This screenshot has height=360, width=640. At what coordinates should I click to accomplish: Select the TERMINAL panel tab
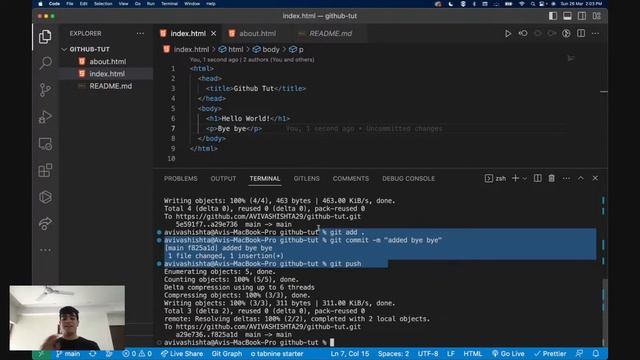pyautogui.click(x=265, y=178)
